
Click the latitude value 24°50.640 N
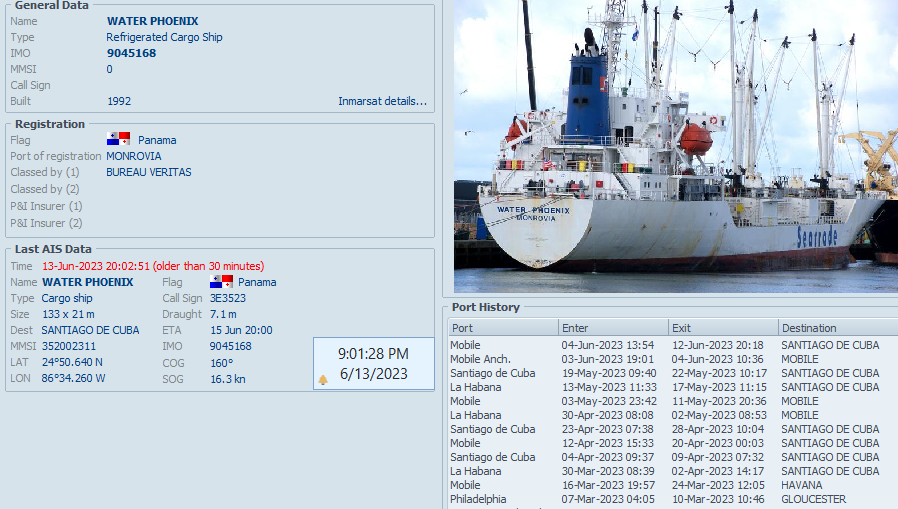[x=72, y=362]
